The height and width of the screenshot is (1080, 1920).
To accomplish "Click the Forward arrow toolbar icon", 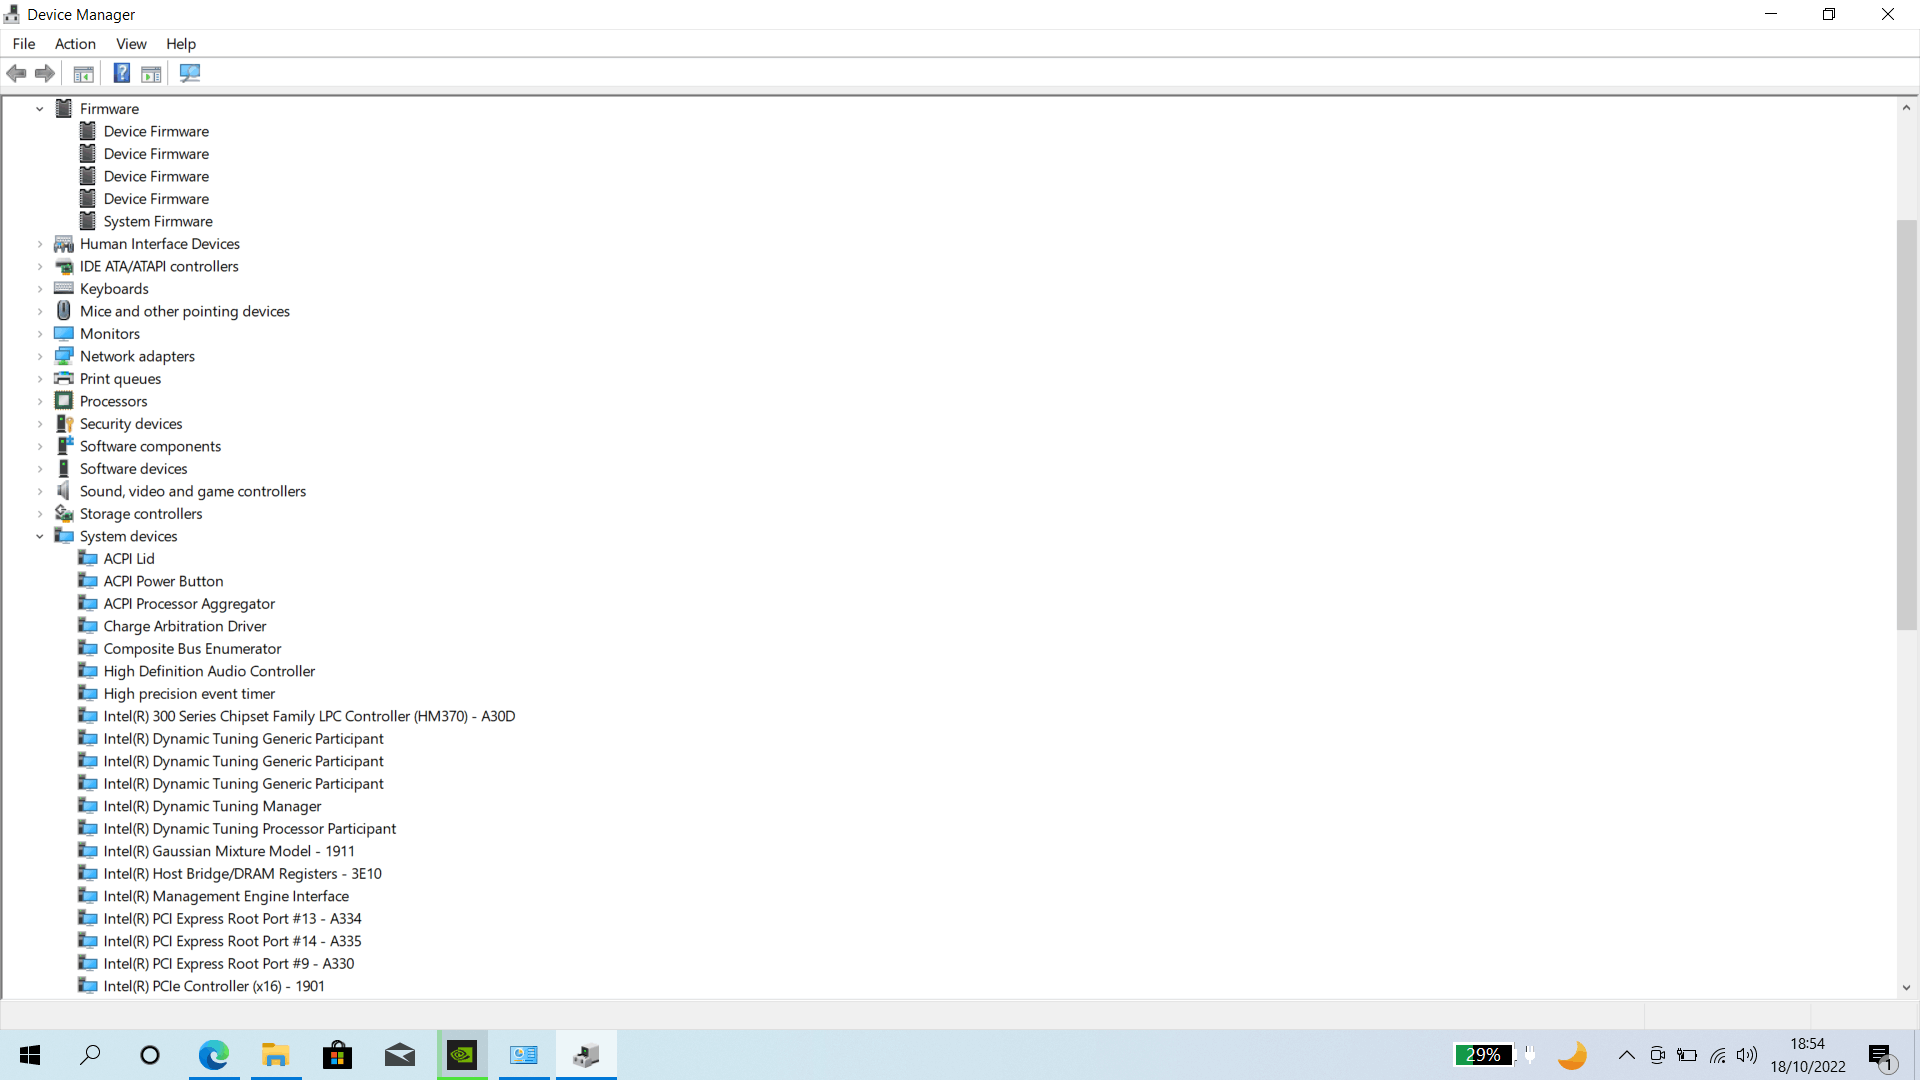I will pos(45,73).
